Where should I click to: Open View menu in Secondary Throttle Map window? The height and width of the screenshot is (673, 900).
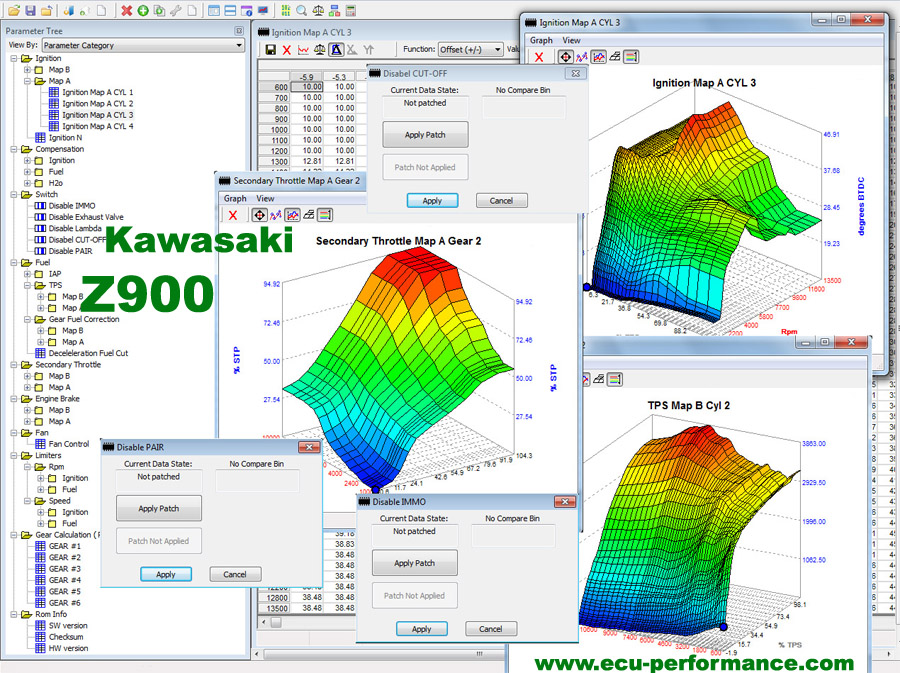click(x=265, y=199)
